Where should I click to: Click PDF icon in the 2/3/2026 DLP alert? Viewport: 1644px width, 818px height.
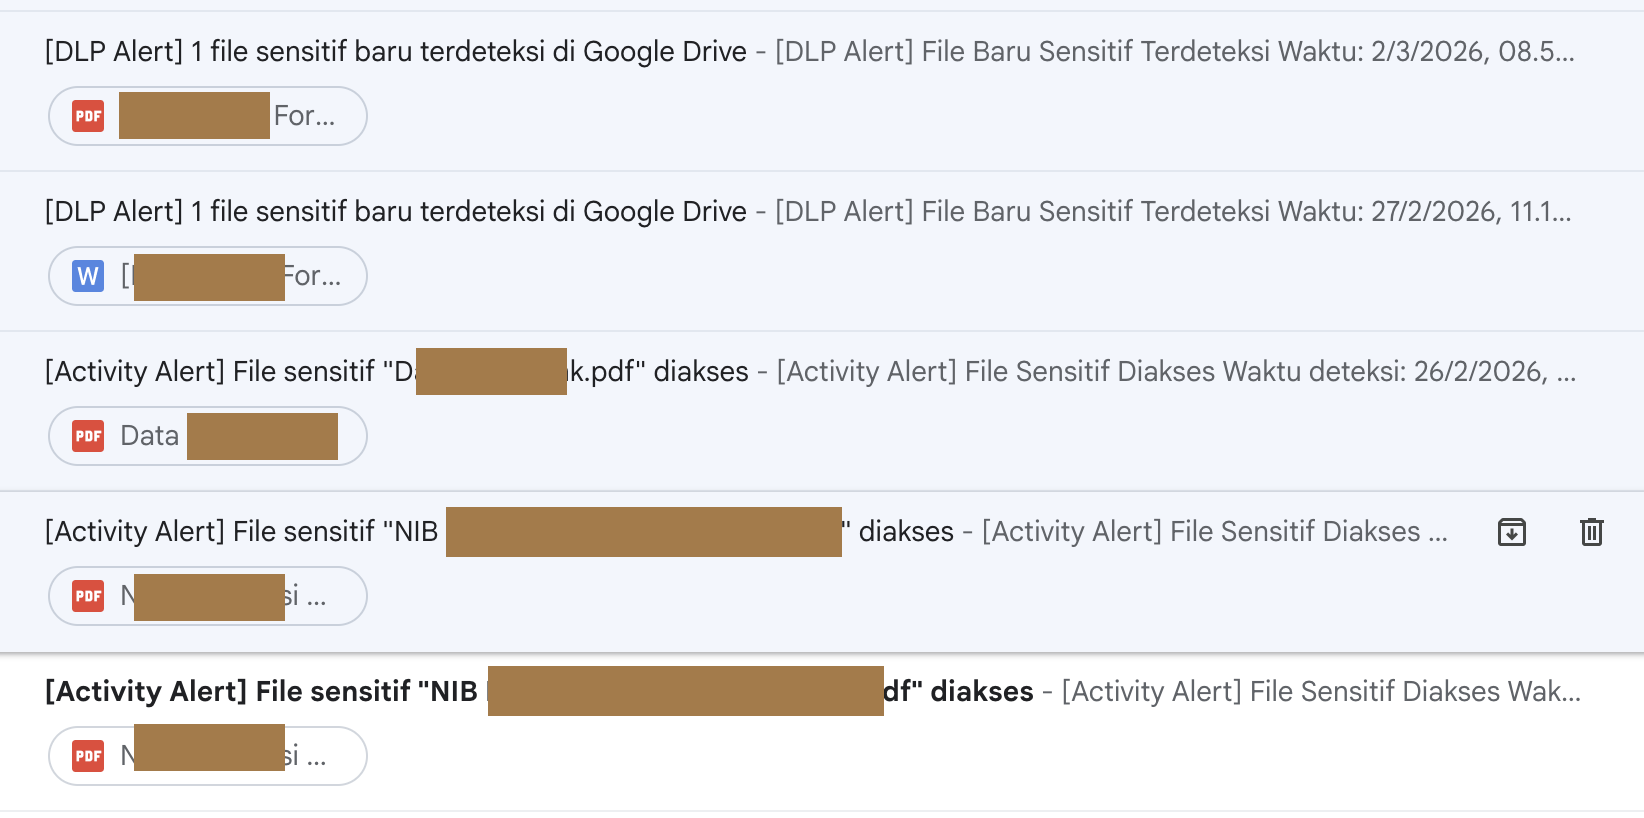point(88,116)
